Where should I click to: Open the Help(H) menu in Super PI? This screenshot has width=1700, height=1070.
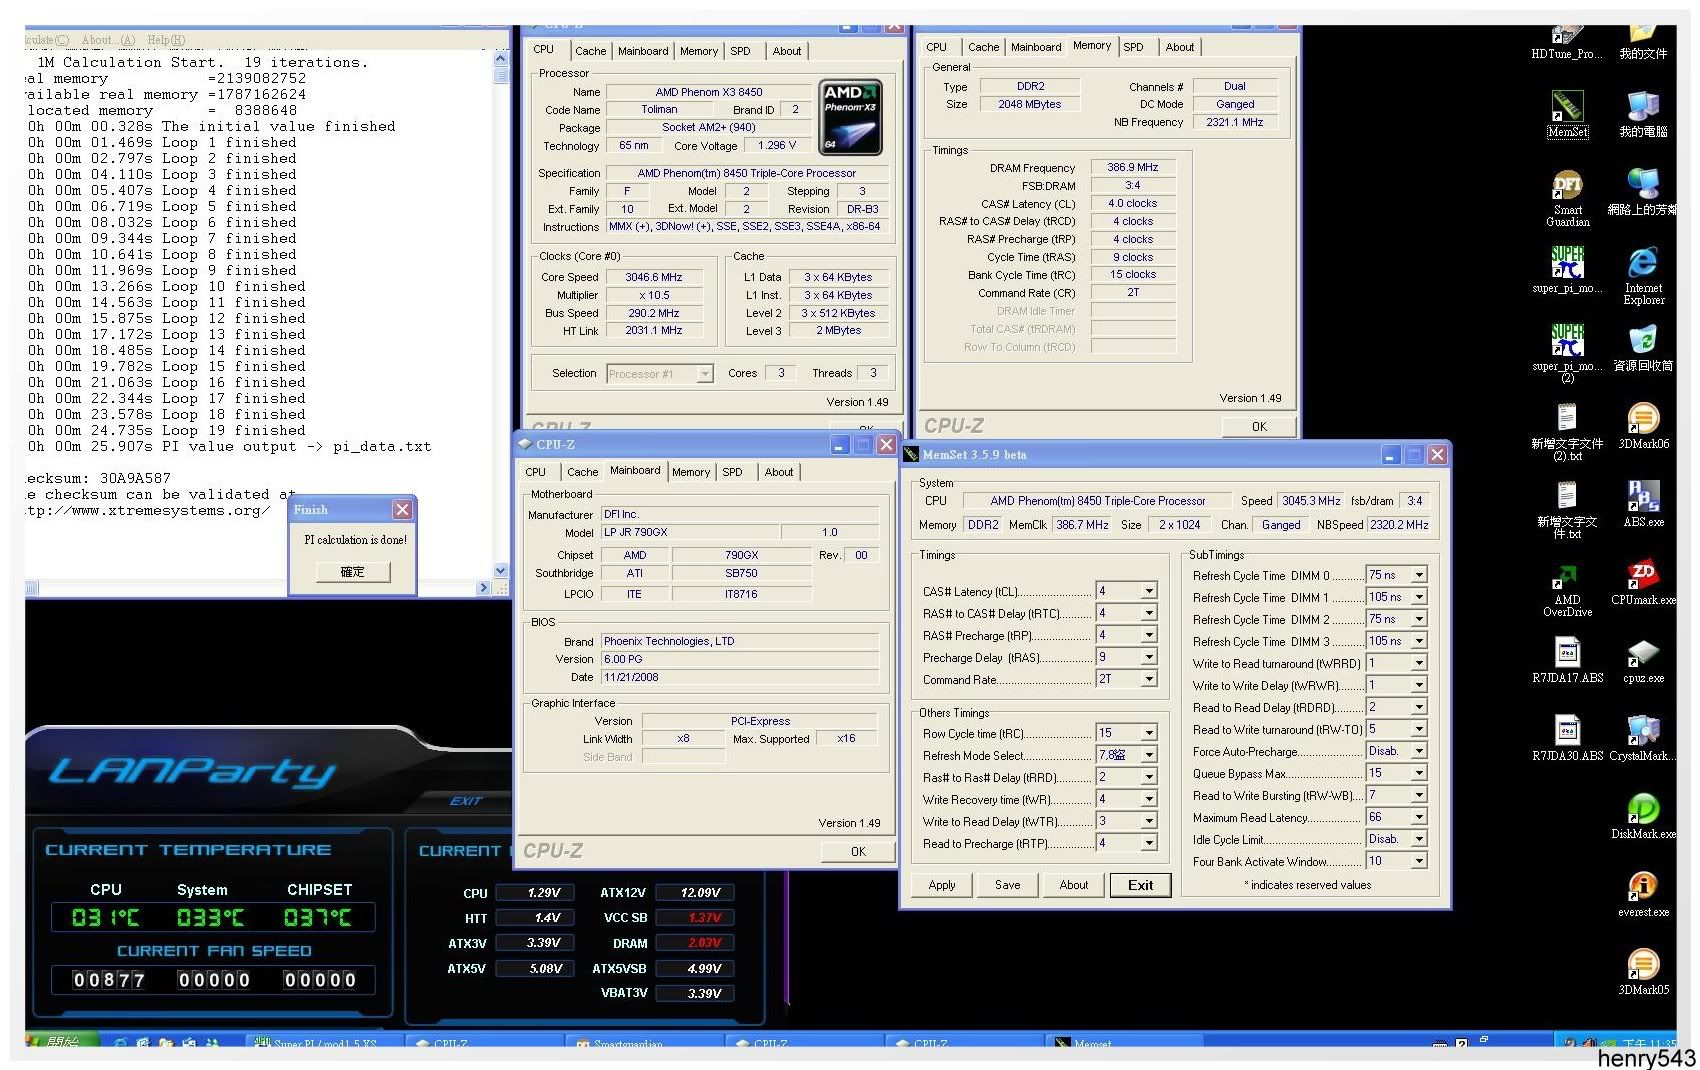tap(166, 40)
